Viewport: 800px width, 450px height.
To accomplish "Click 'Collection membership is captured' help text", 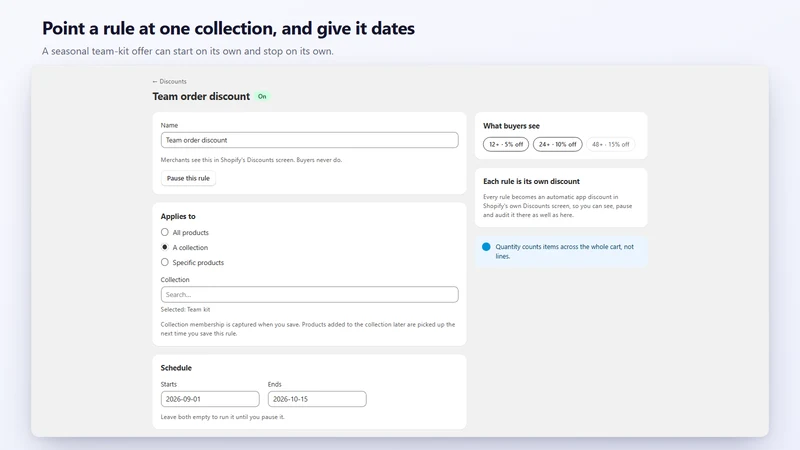I will click(x=308, y=329).
